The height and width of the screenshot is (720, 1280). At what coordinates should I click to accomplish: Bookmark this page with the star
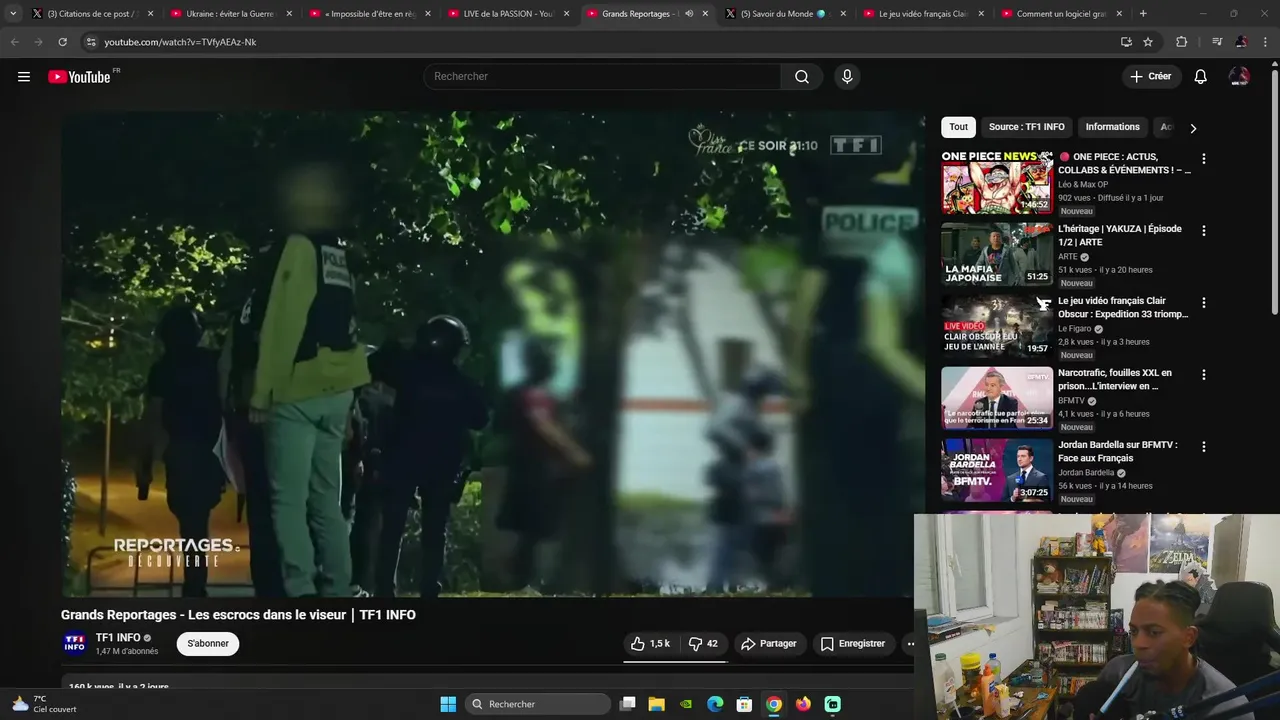point(1148,42)
